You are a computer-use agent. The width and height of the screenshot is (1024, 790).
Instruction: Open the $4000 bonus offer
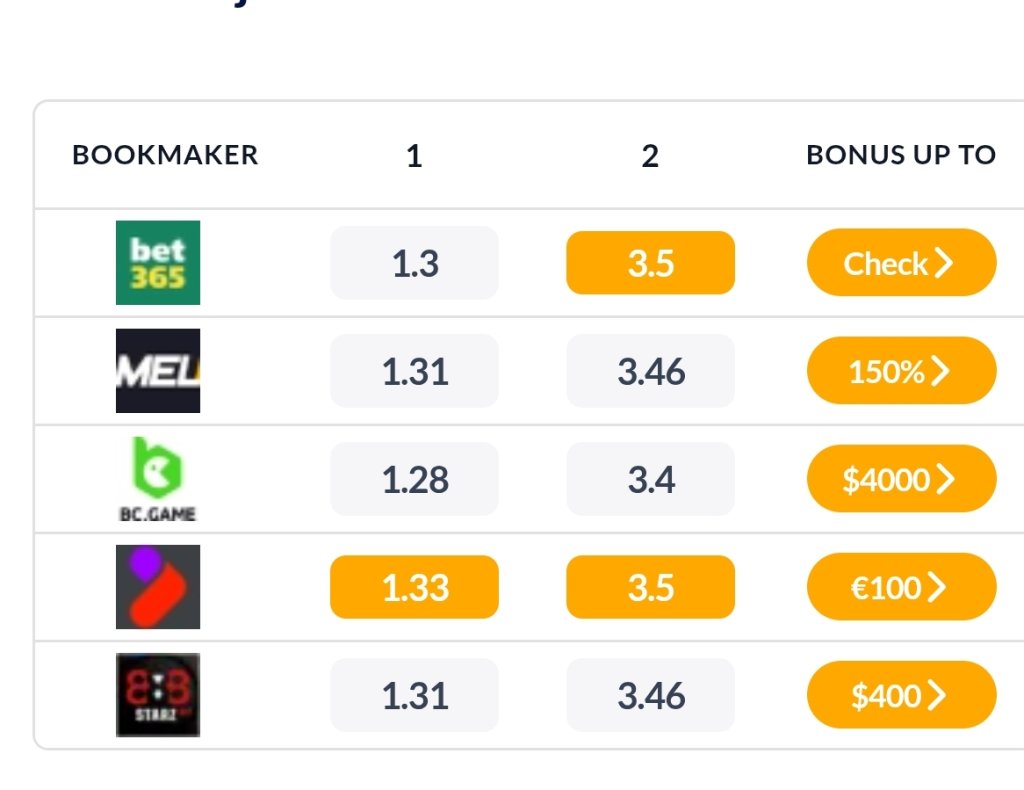click(x=901, y=479)
